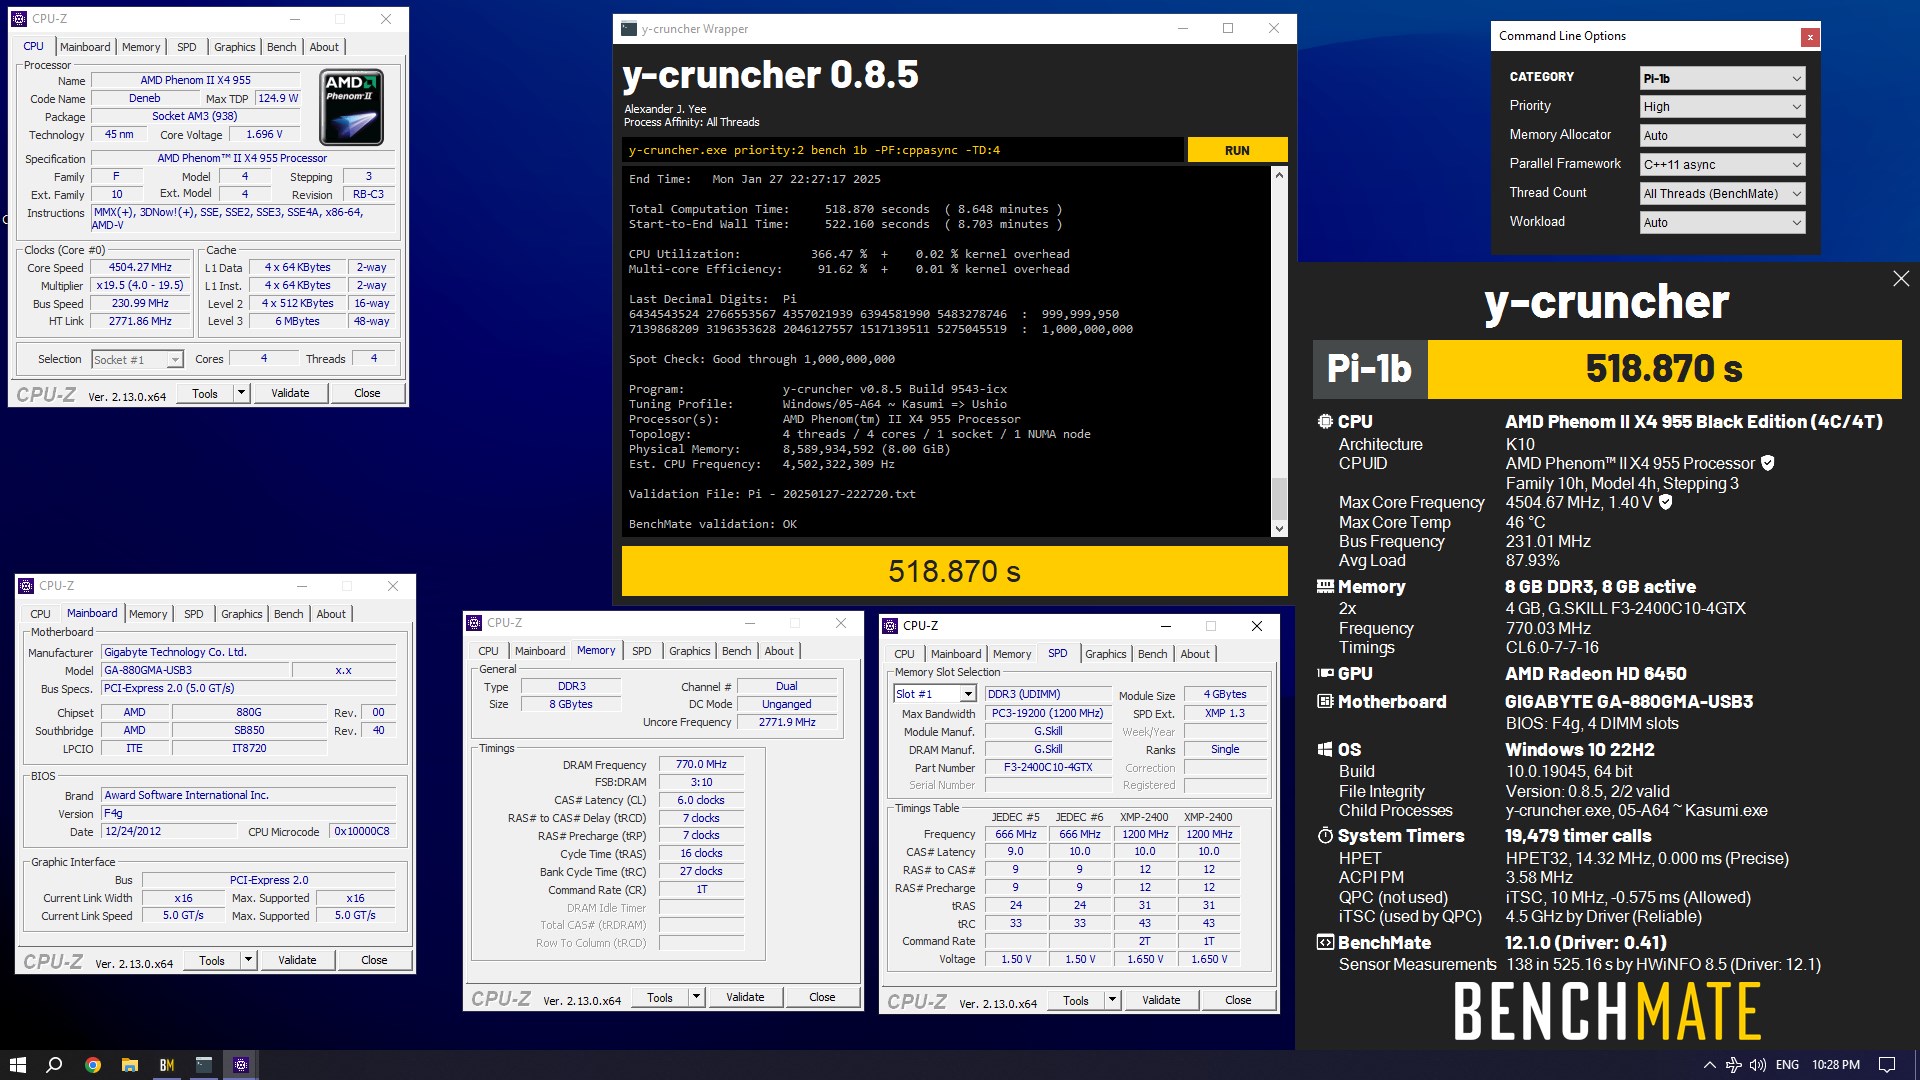Viewport: 1920px width, 1080px height.
Task: Open Parallel Framework dropdown
Action: click(1722, 165)
